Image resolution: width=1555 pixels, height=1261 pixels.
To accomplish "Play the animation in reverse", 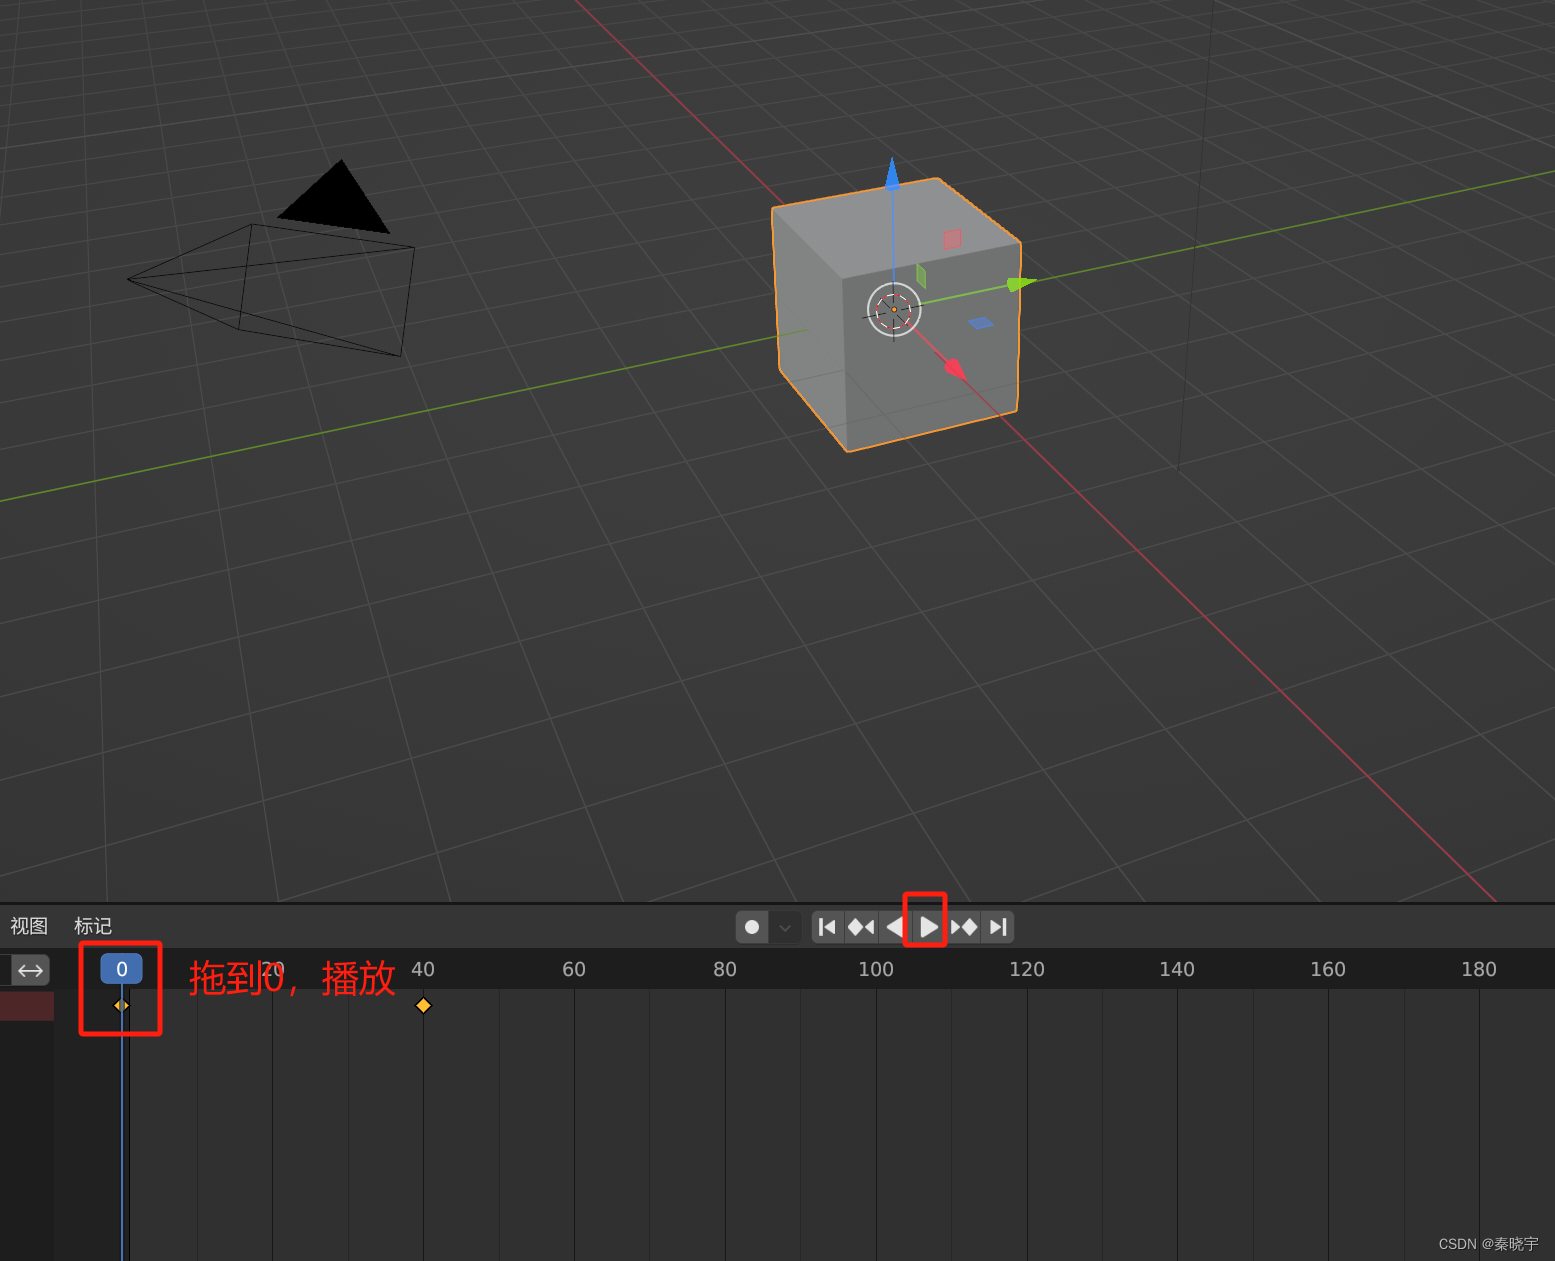I will click(894, 927).
